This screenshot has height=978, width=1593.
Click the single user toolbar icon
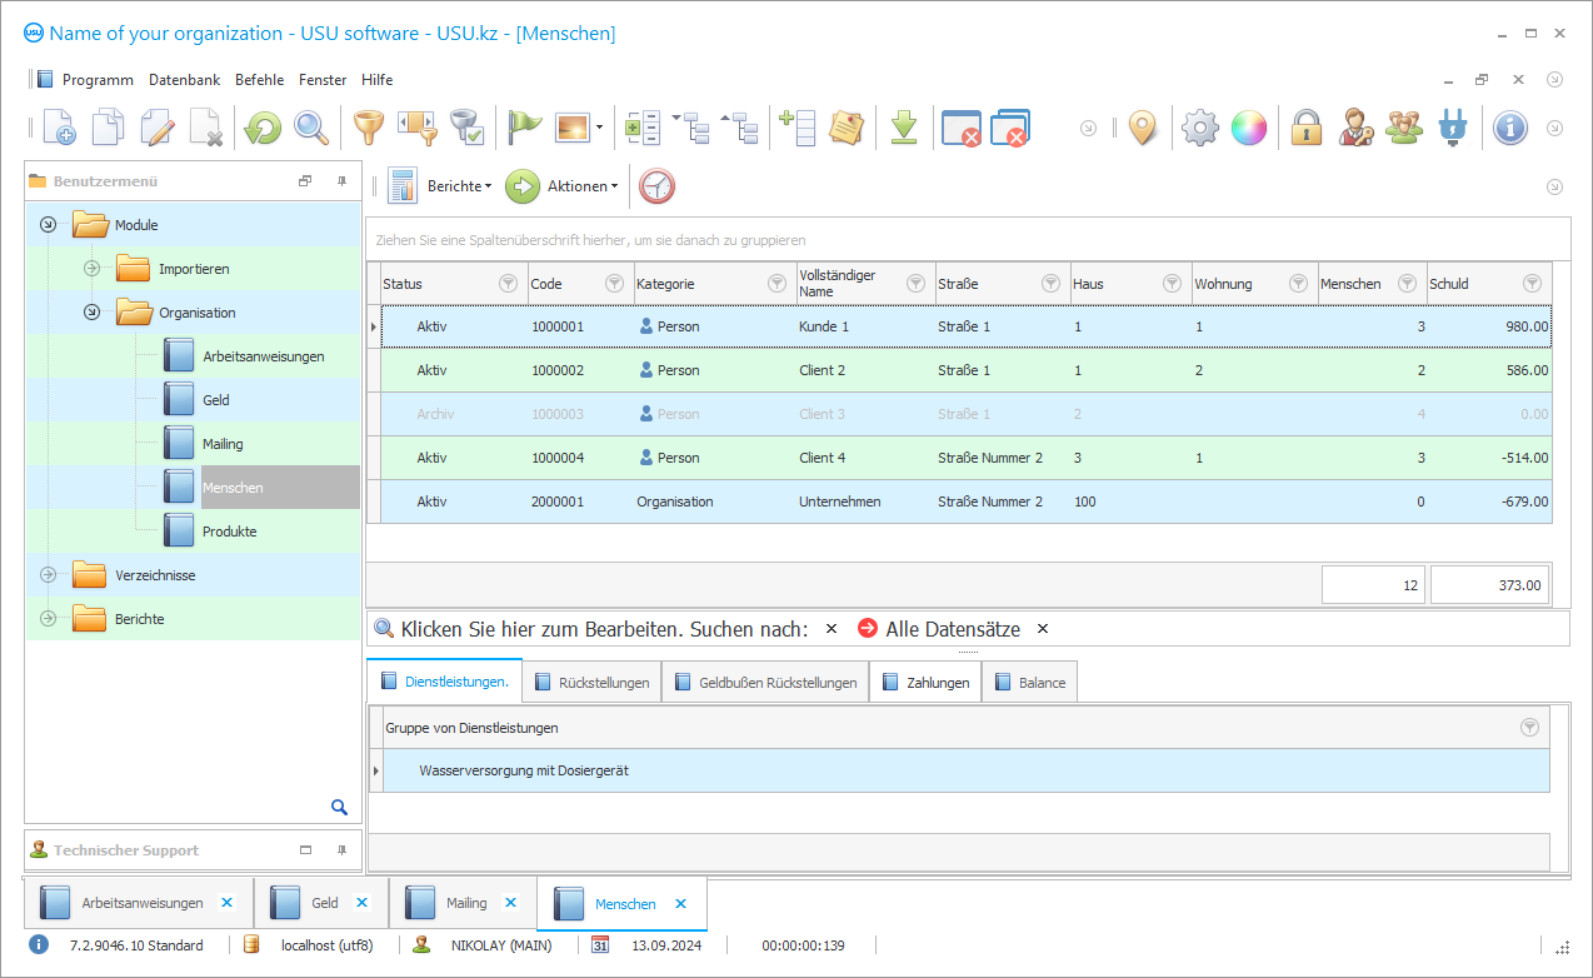[x=1356, y=128]
